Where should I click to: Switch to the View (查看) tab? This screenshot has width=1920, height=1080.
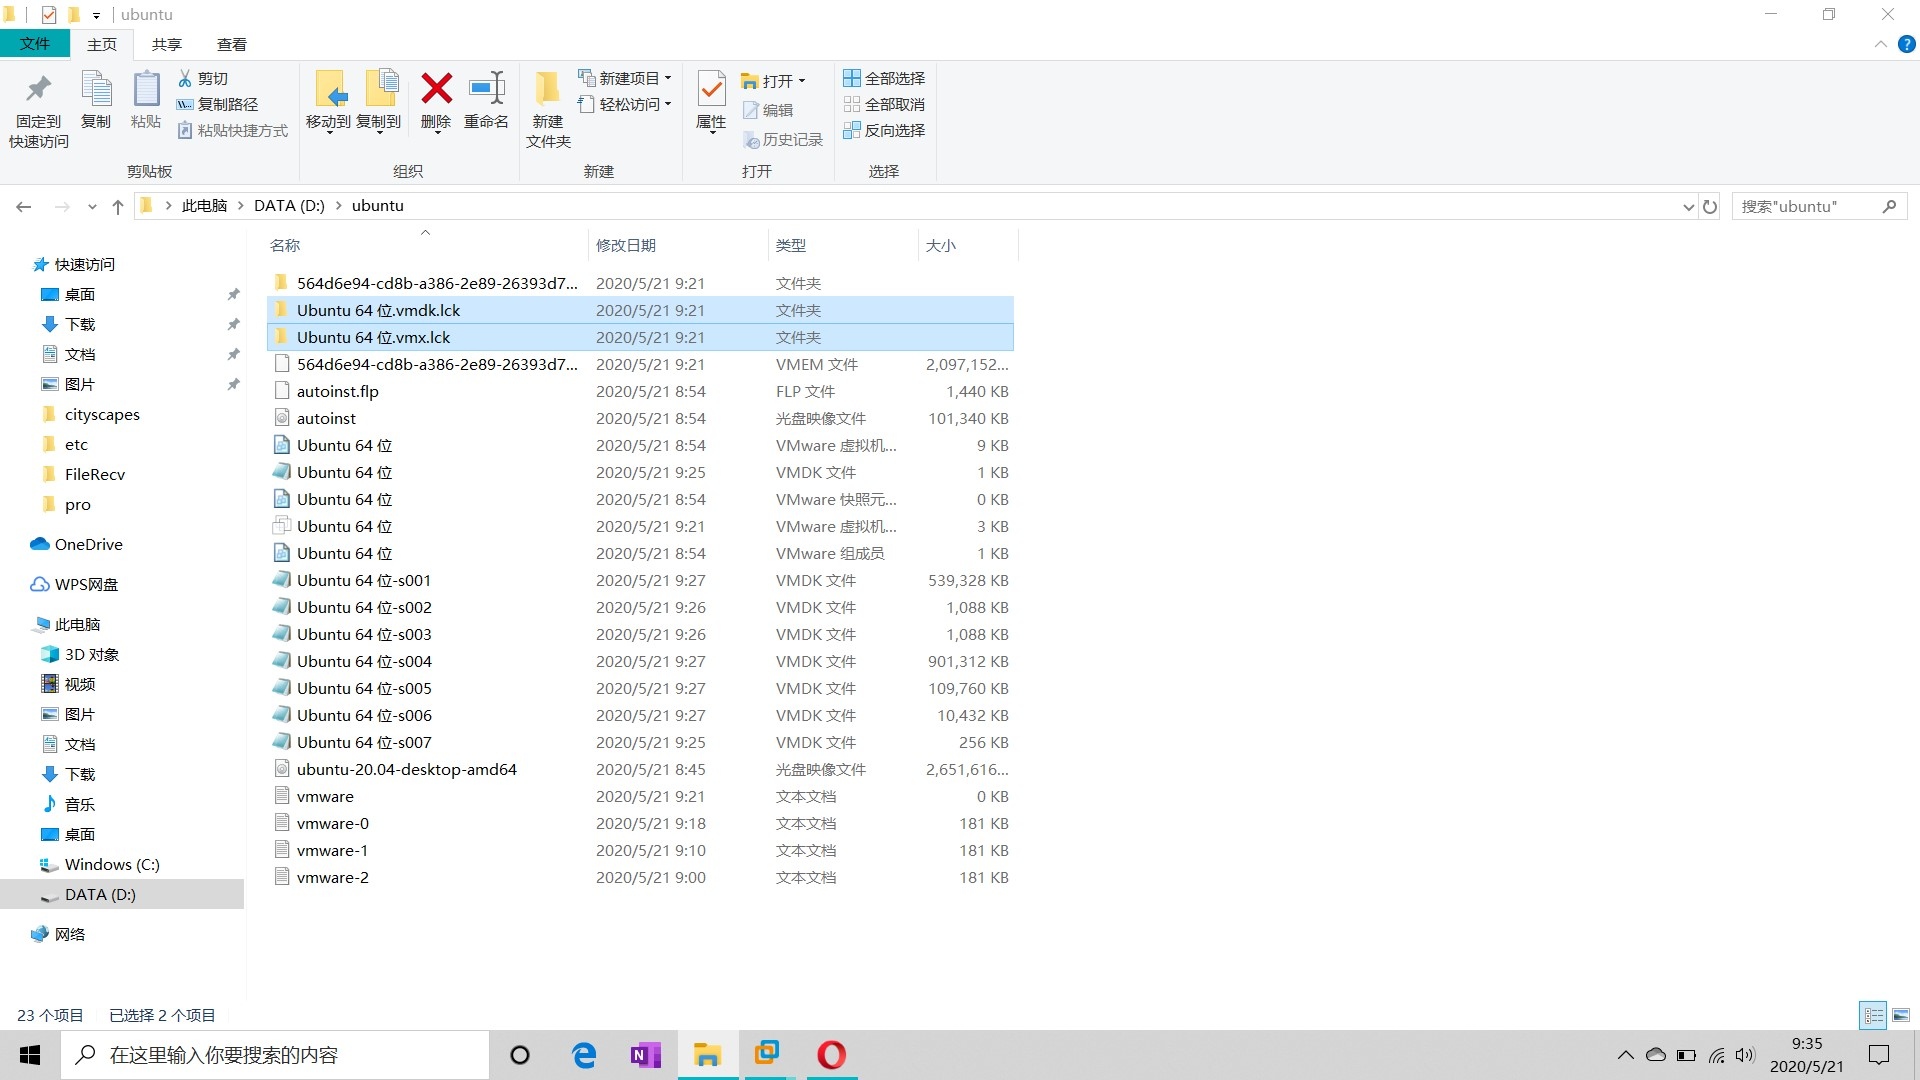pyautogui.click(x=232, y=44)
